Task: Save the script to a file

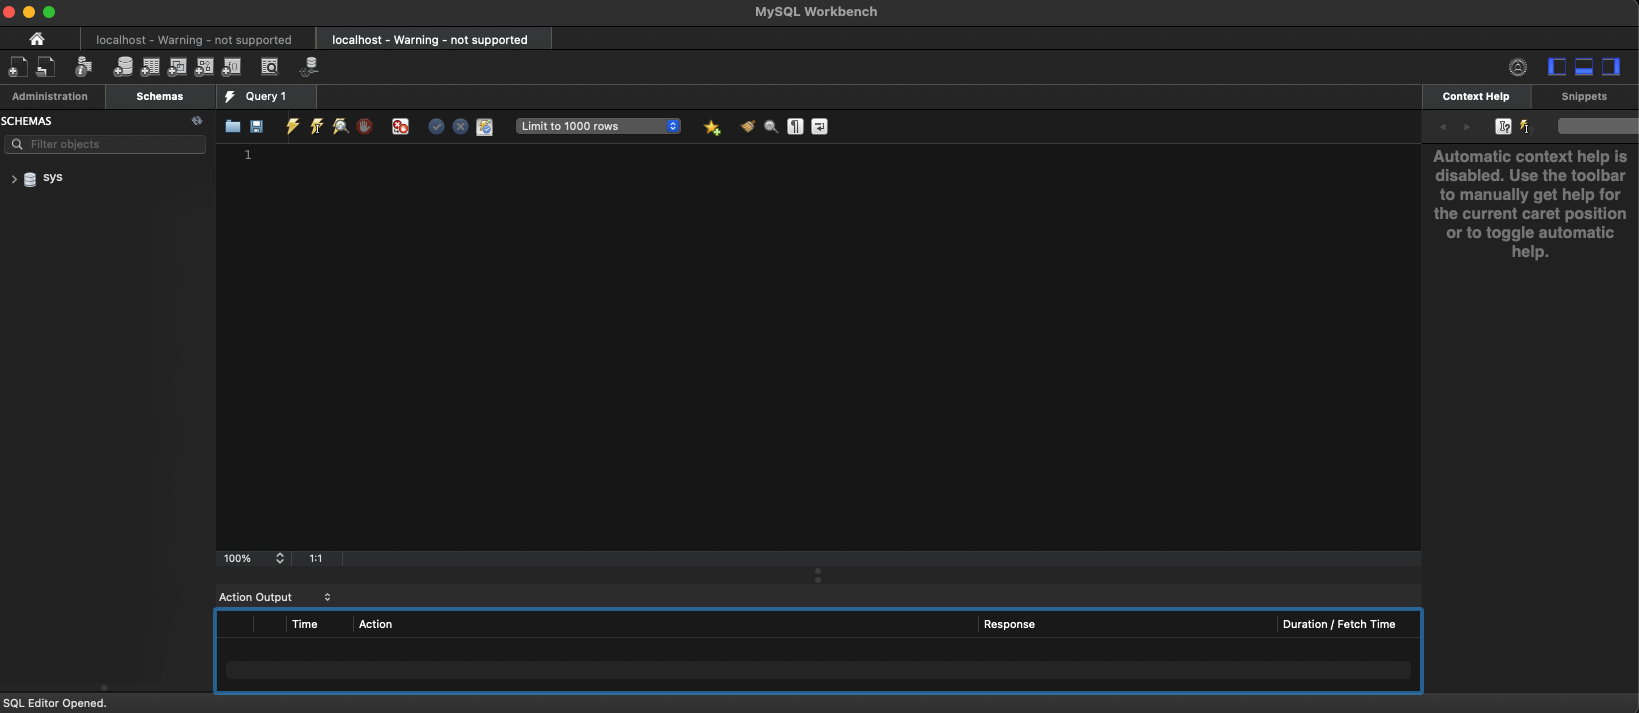Action: pyautogui.click(x=257, y=127)
